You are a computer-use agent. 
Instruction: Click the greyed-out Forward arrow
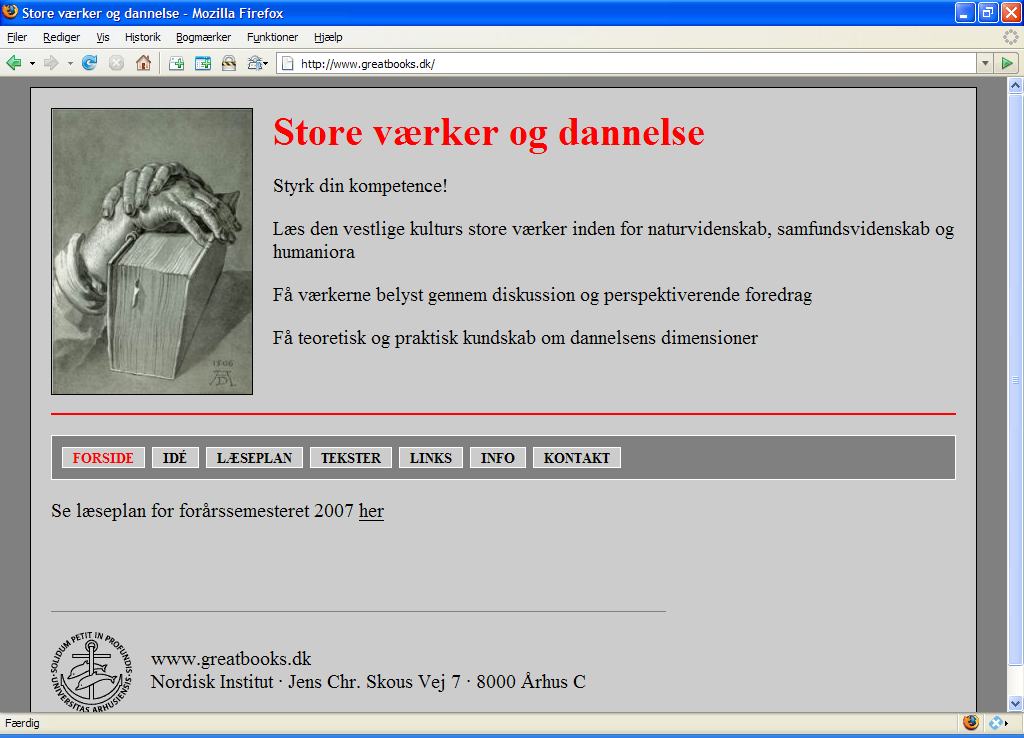51,63
